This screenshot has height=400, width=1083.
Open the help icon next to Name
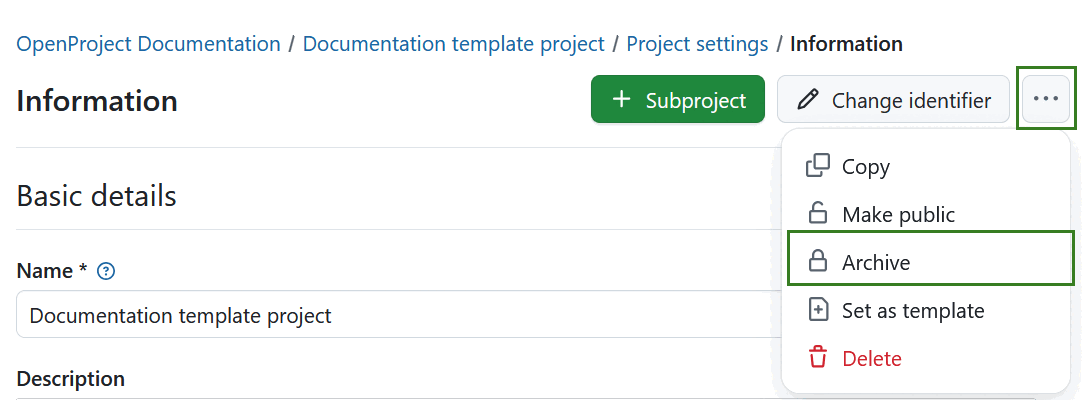107,271
